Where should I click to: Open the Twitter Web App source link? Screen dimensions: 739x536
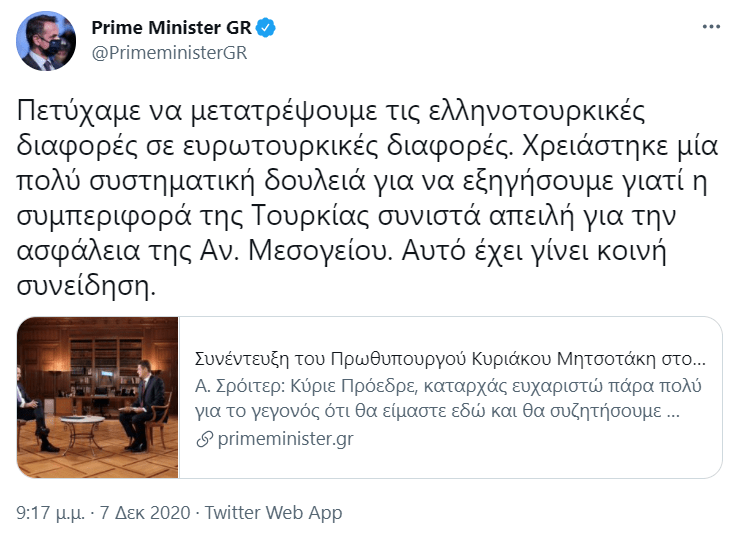point(273,513)
